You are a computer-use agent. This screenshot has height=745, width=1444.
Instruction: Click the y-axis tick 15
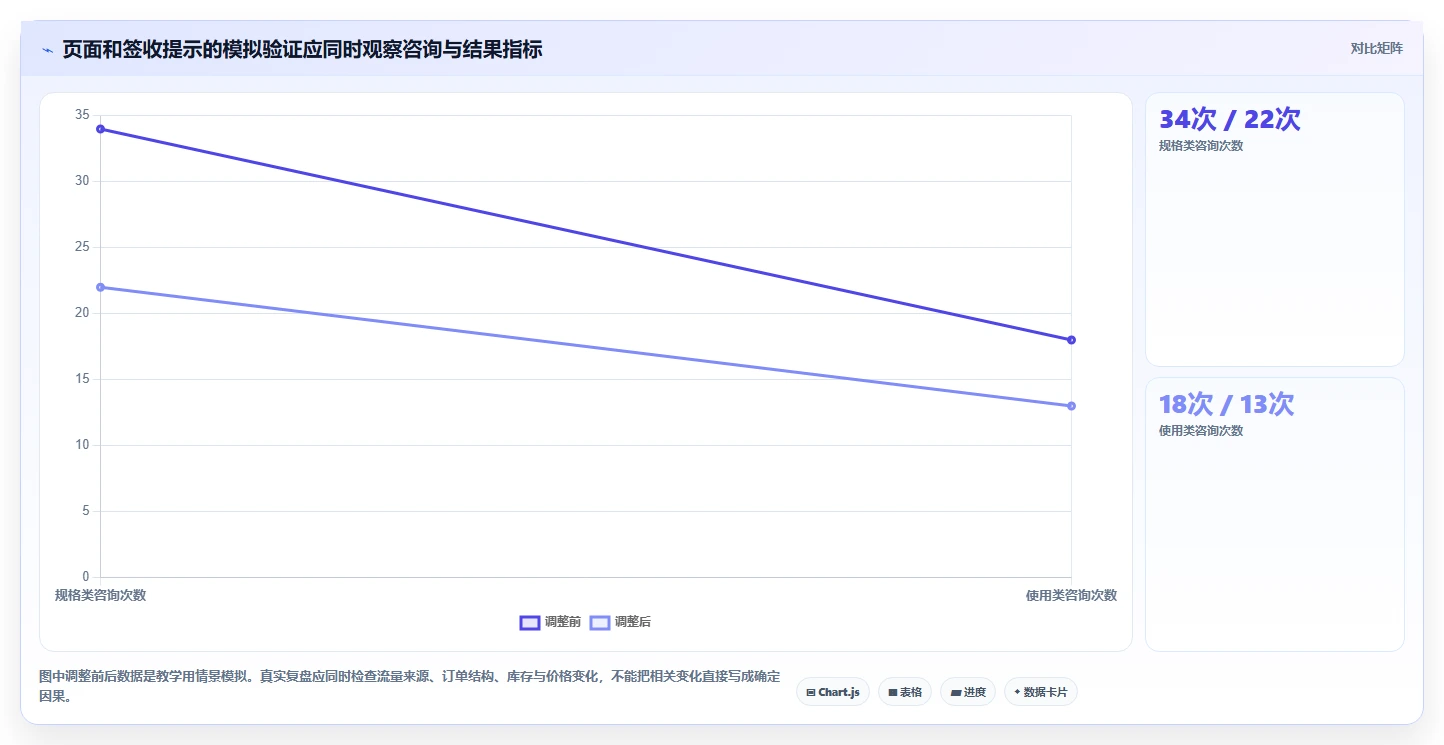(82, 379)
